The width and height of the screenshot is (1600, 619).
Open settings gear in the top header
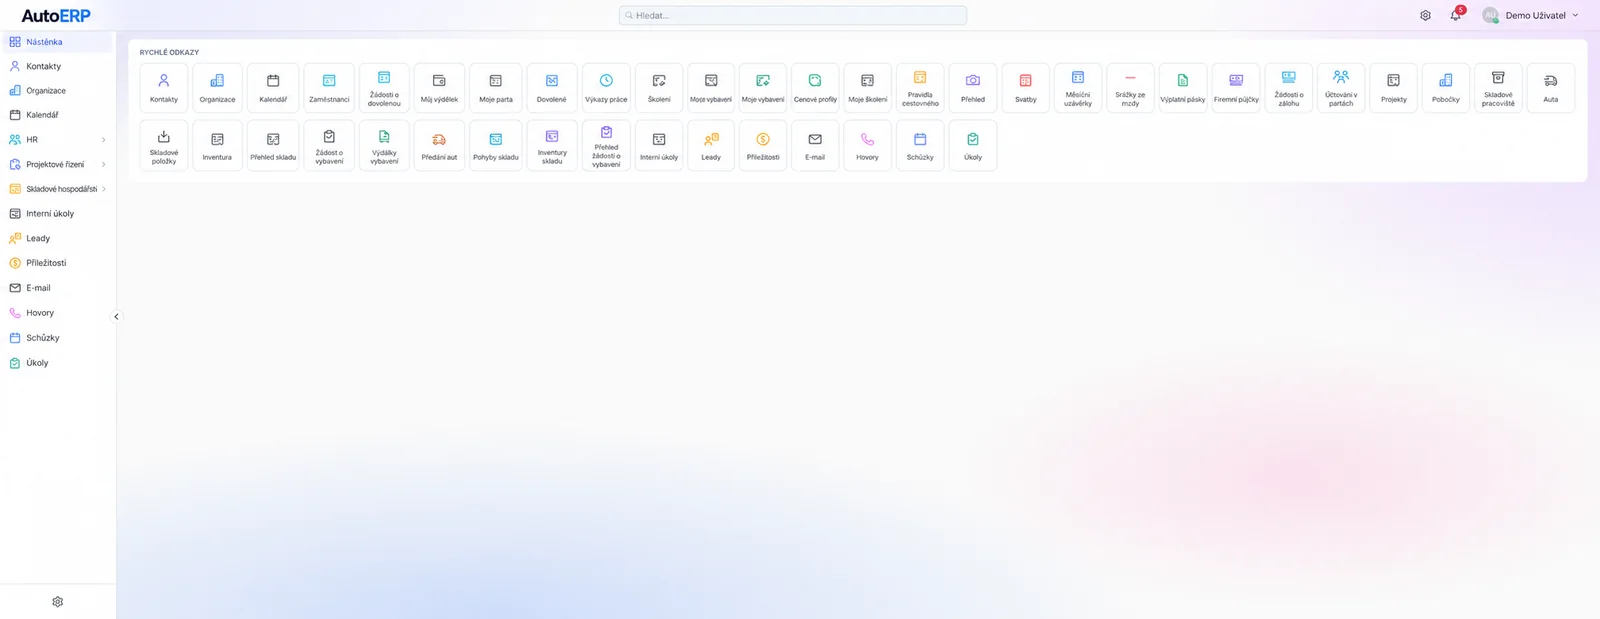coord(1425,15)
